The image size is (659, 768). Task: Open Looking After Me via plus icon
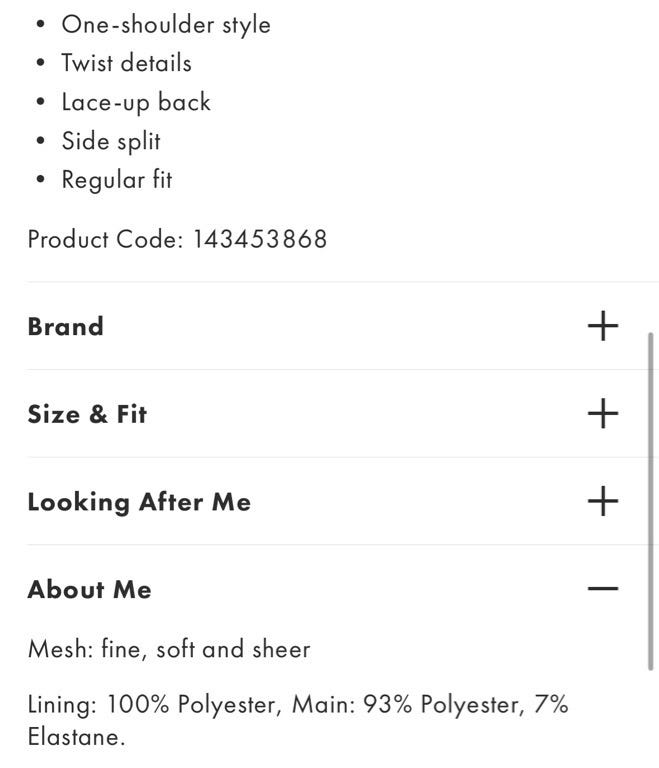coord(602,501)
